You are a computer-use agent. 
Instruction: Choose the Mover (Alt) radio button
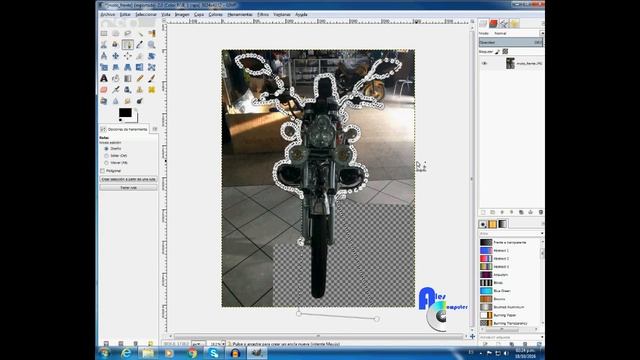[x=107, y=162]
